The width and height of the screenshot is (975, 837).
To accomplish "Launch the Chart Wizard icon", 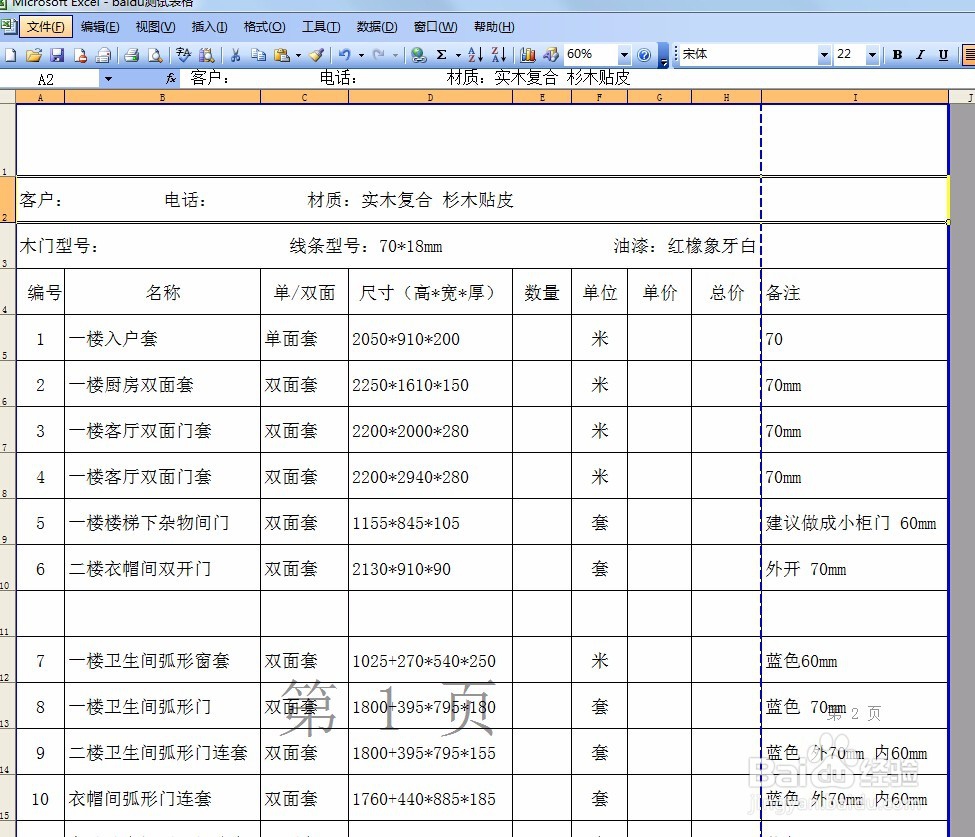I will point(528,55).
